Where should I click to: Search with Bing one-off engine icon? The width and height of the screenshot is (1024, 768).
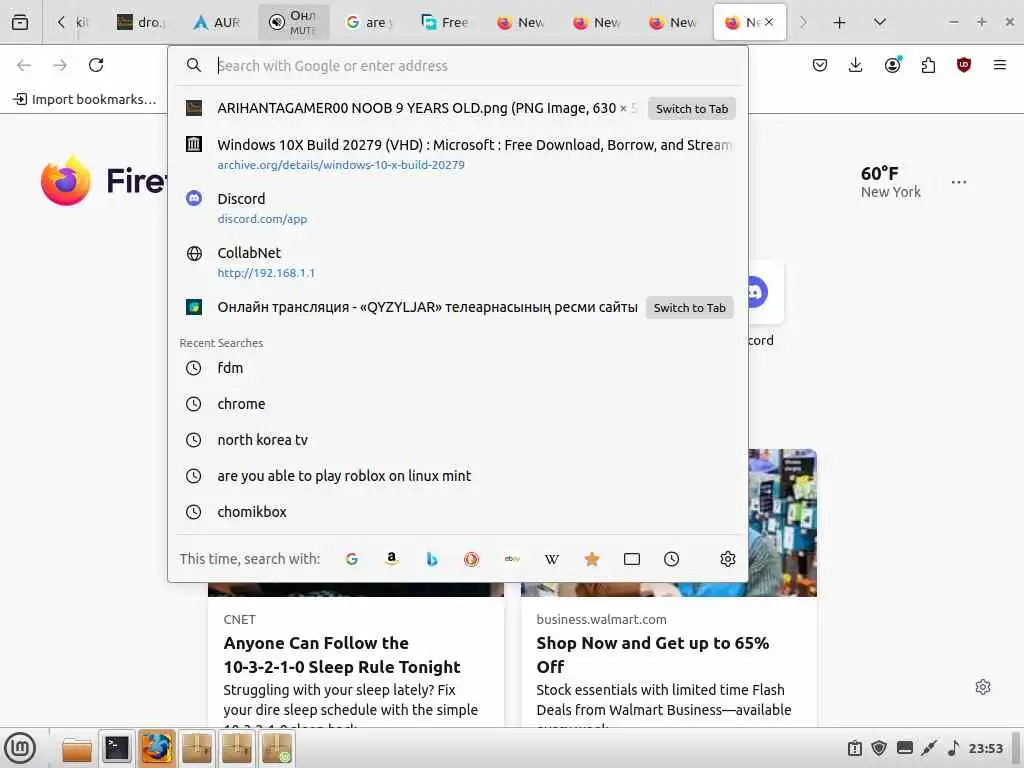point(432,559)
